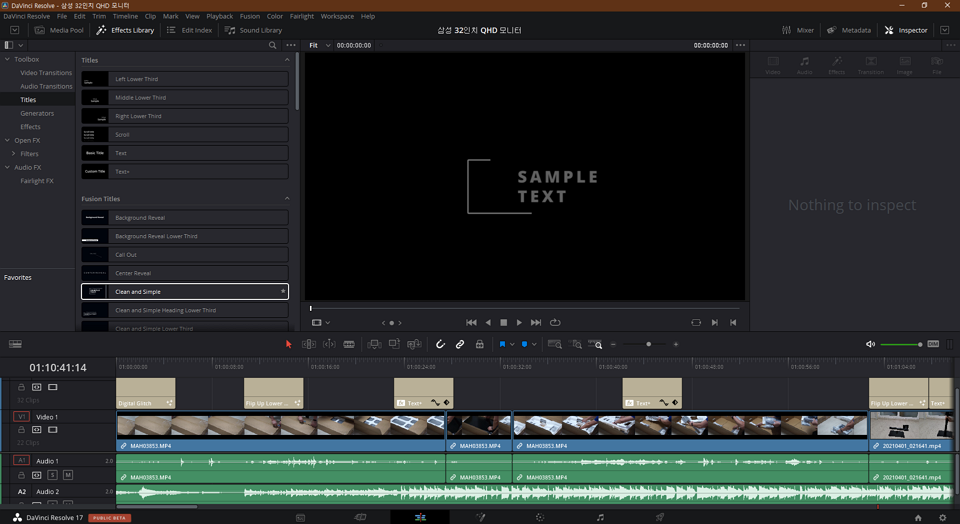Open flag color dropdown arrow
Image resolution: width=960 pixels, height=524 pixels.
coord(512,344)
